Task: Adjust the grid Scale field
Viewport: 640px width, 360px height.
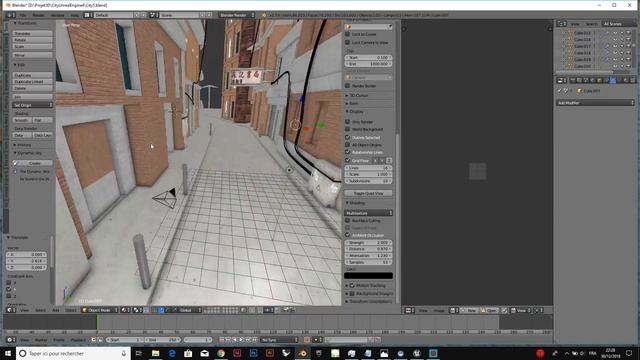Action: (x=369, y=174)
